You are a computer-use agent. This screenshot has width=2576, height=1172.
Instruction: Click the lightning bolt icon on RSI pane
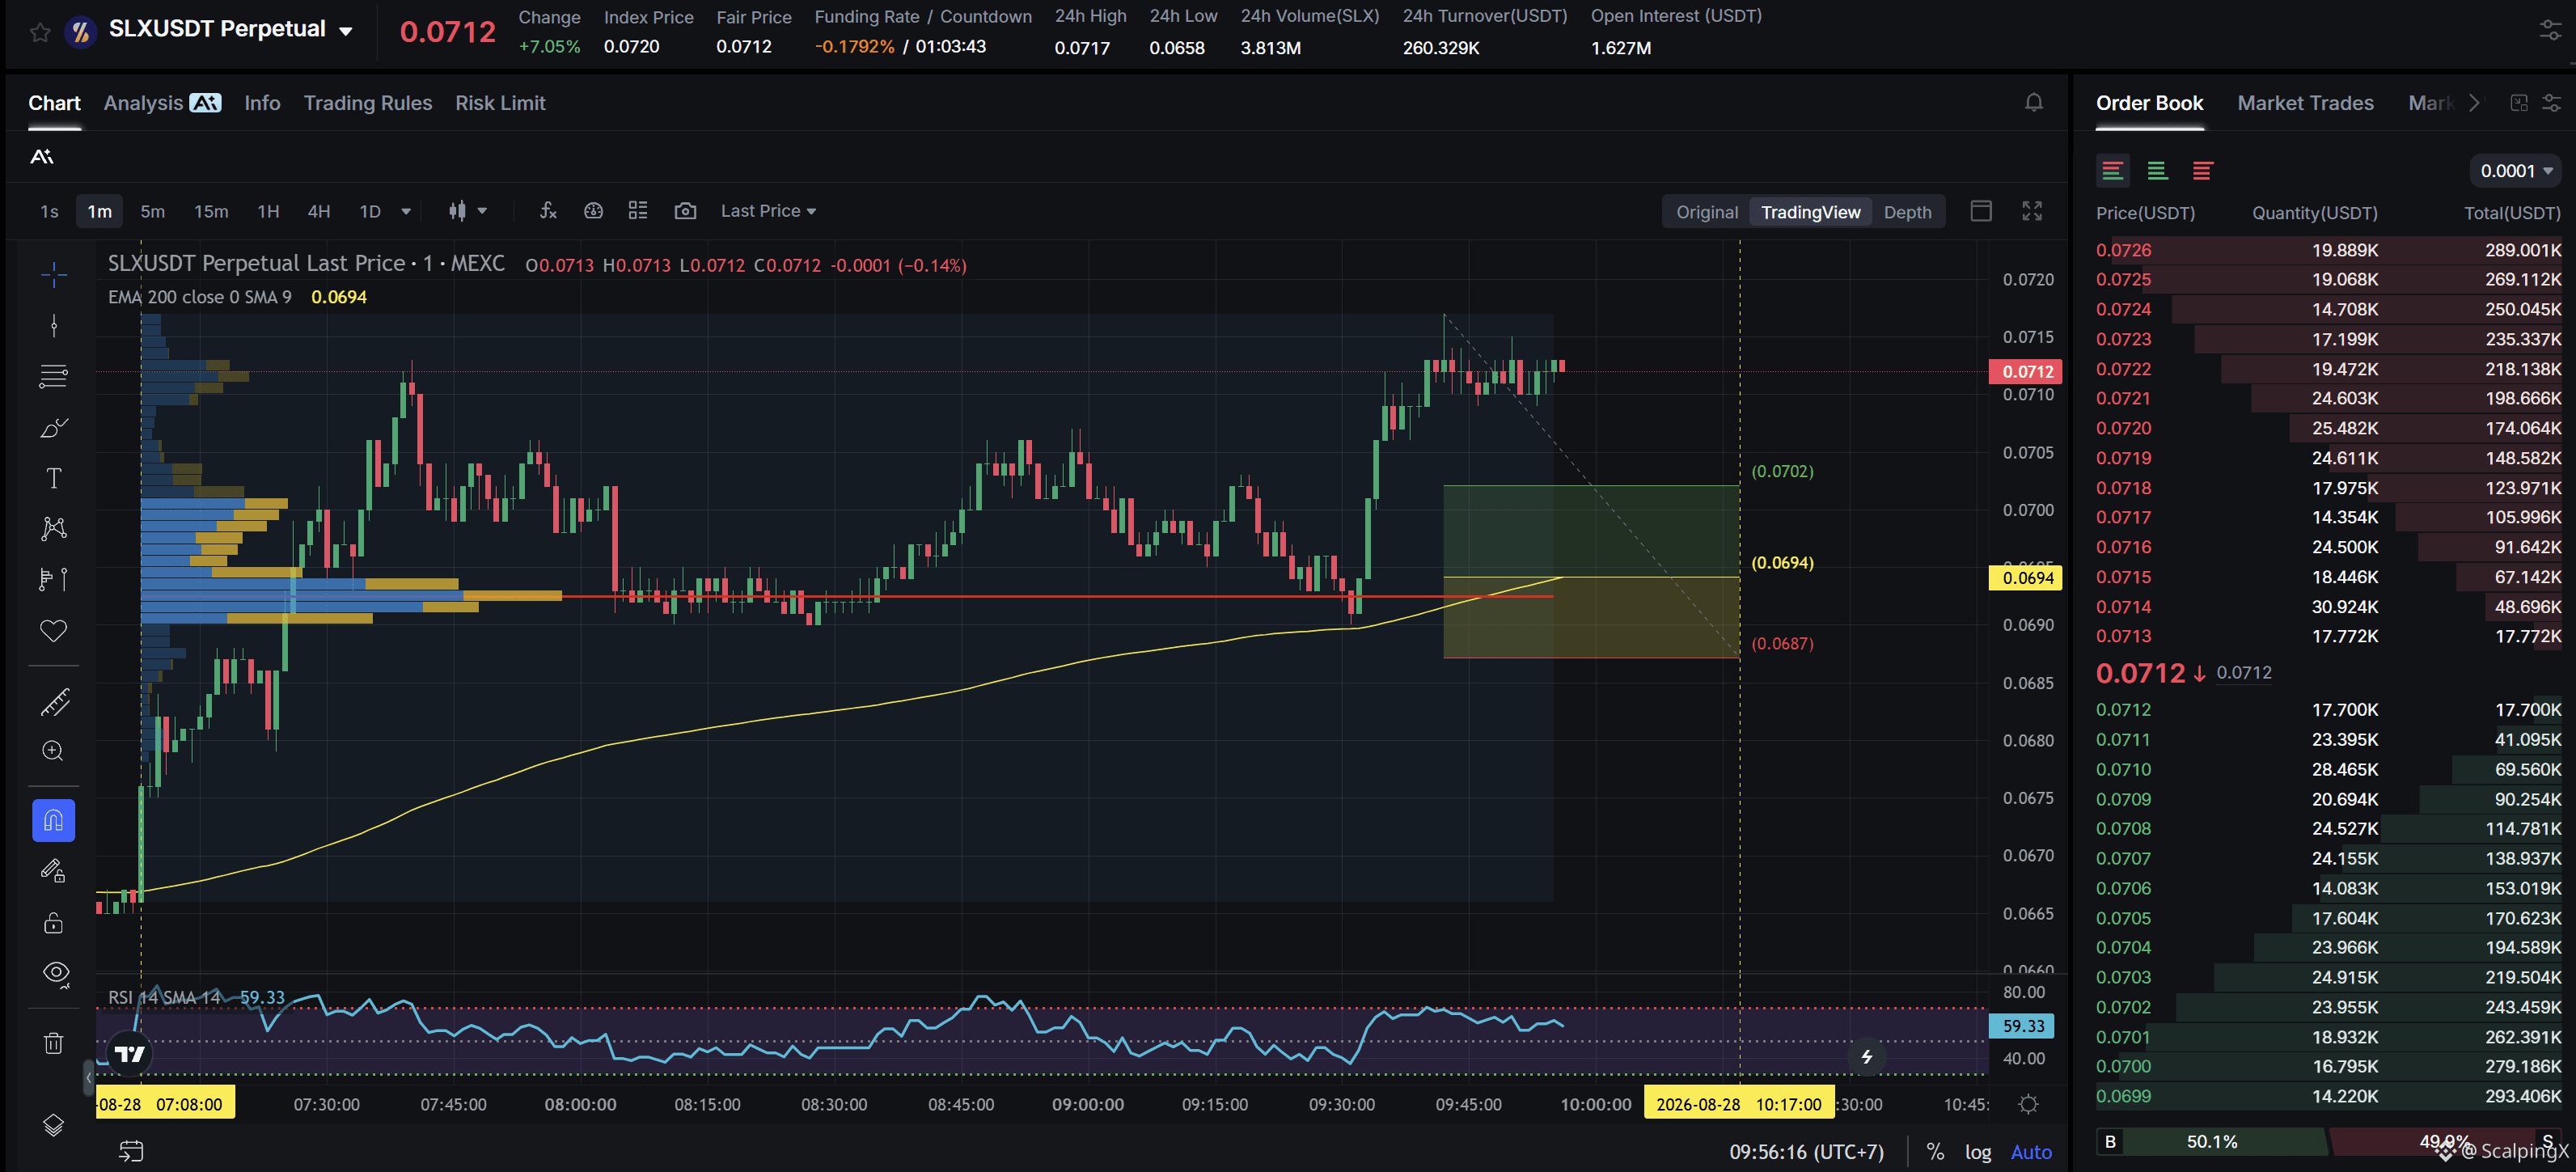tap(1867, 1057)
